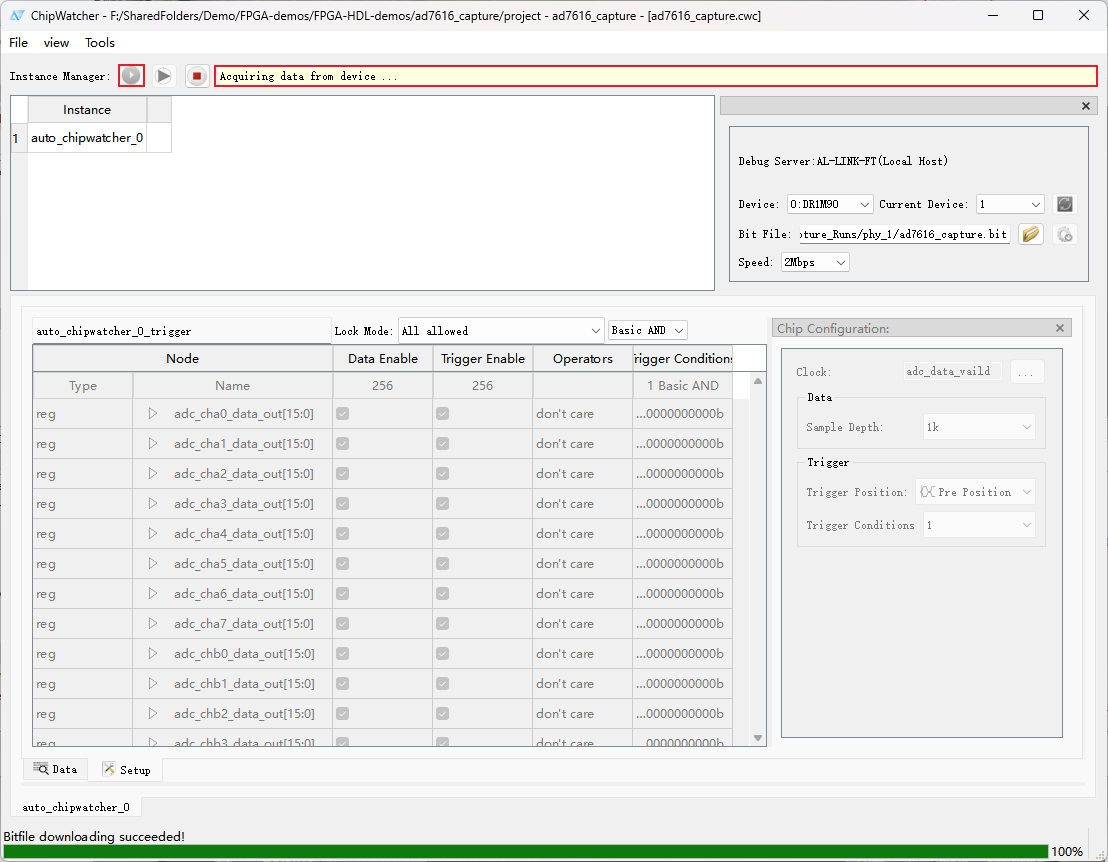1108x862 pixels.
Task: Open the Device dropdown showing 0:DR1M90
Action: pos(830,204)
